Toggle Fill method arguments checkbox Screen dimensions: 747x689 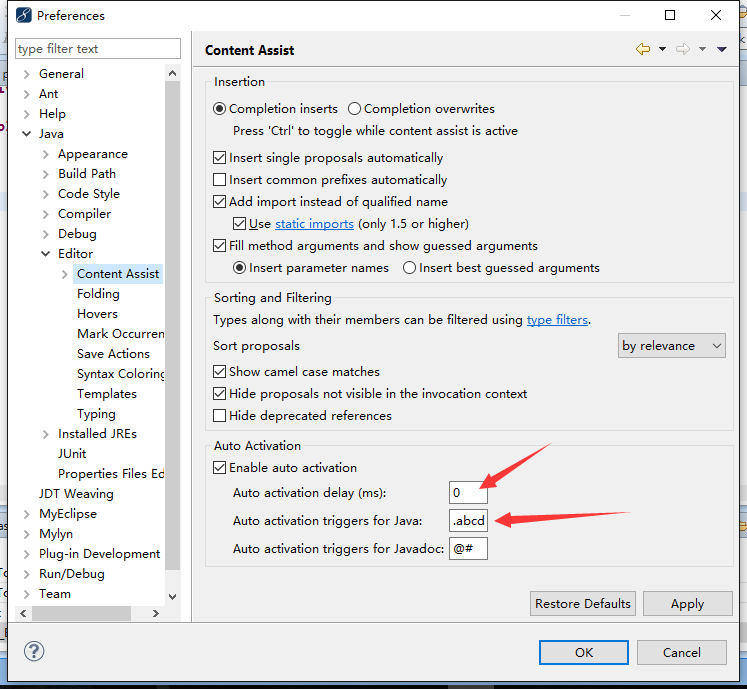point(219,245)
